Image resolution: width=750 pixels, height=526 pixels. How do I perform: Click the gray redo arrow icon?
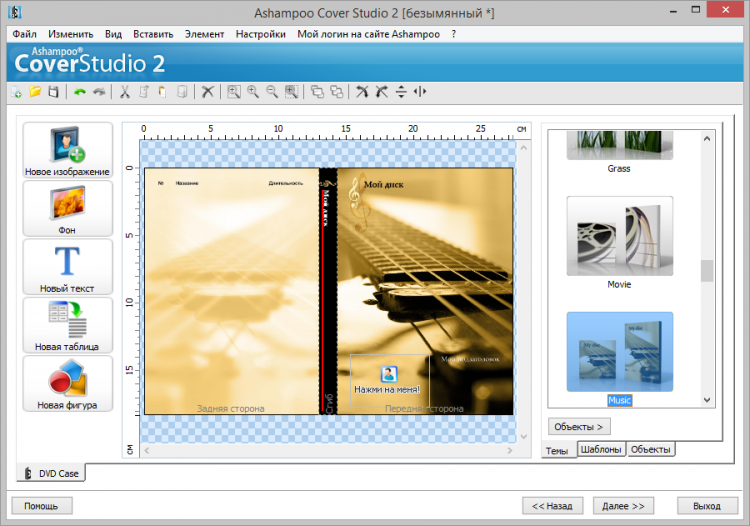point(99,92)
